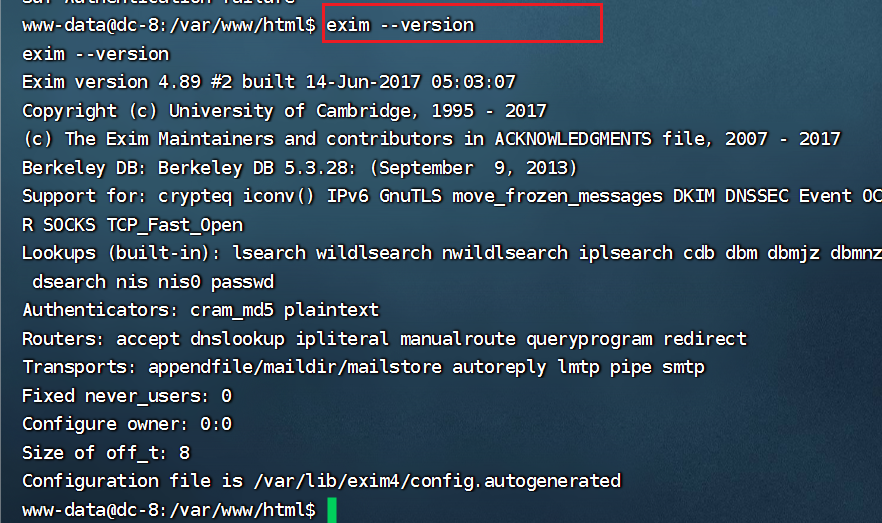Click the 'Lookups (built-in)' line
This screenshot has height=523, width=882.
tap(452, 254)
